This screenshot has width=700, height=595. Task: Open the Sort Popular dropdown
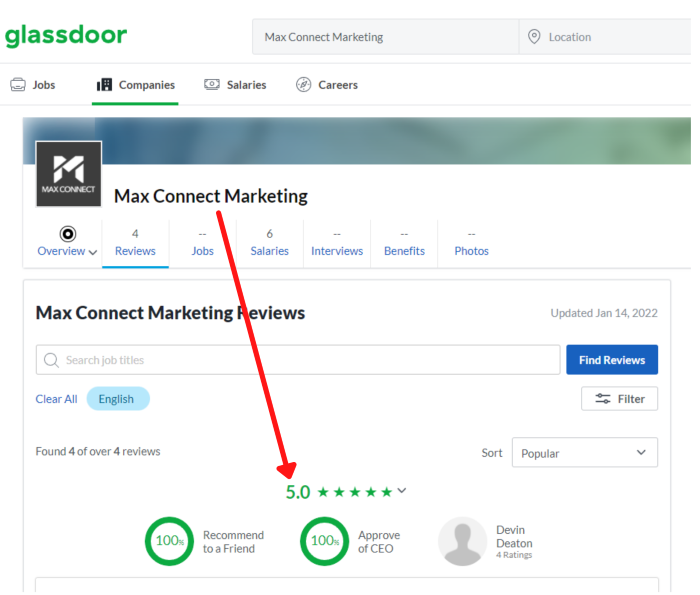click(584, 453)
